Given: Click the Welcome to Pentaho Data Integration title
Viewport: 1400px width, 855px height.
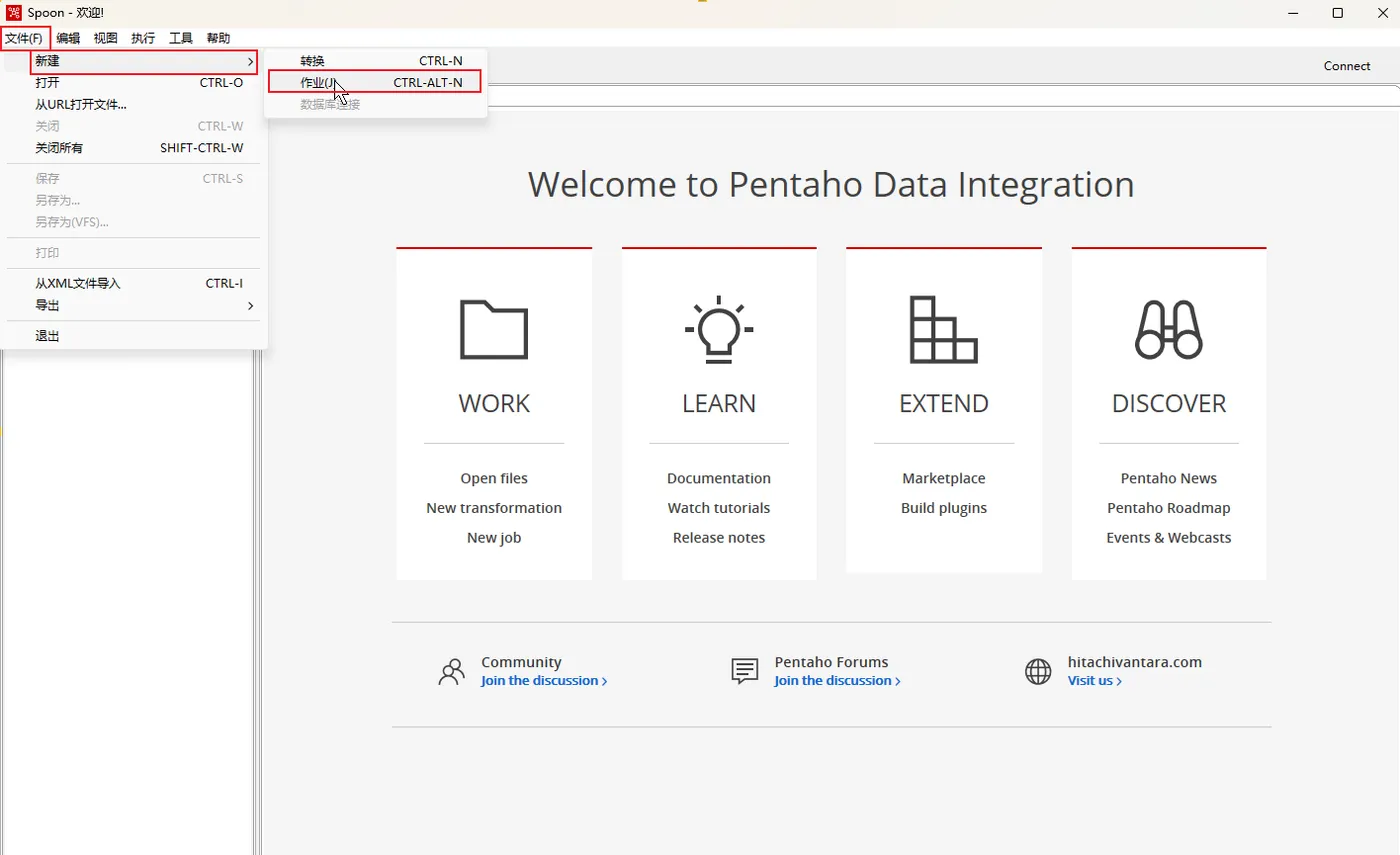Looking at the screenshot, I should (x=831, y=185).
